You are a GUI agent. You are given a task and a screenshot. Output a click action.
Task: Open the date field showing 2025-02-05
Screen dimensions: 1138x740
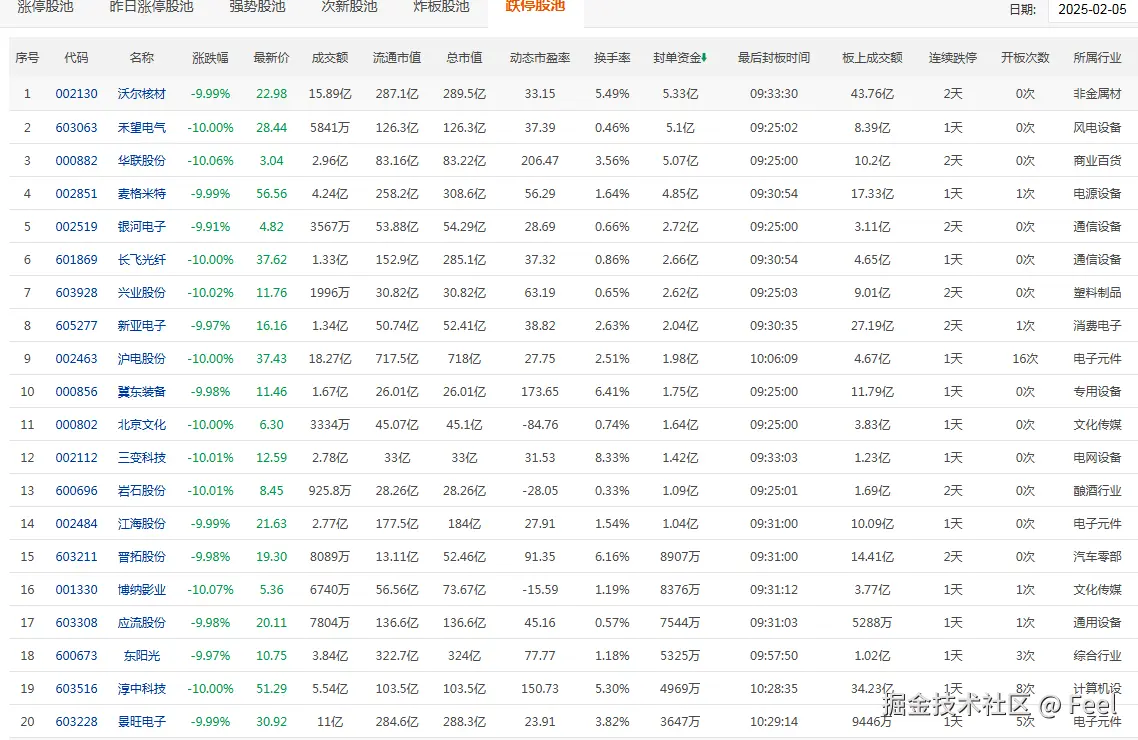click(x=1091, y=10)
